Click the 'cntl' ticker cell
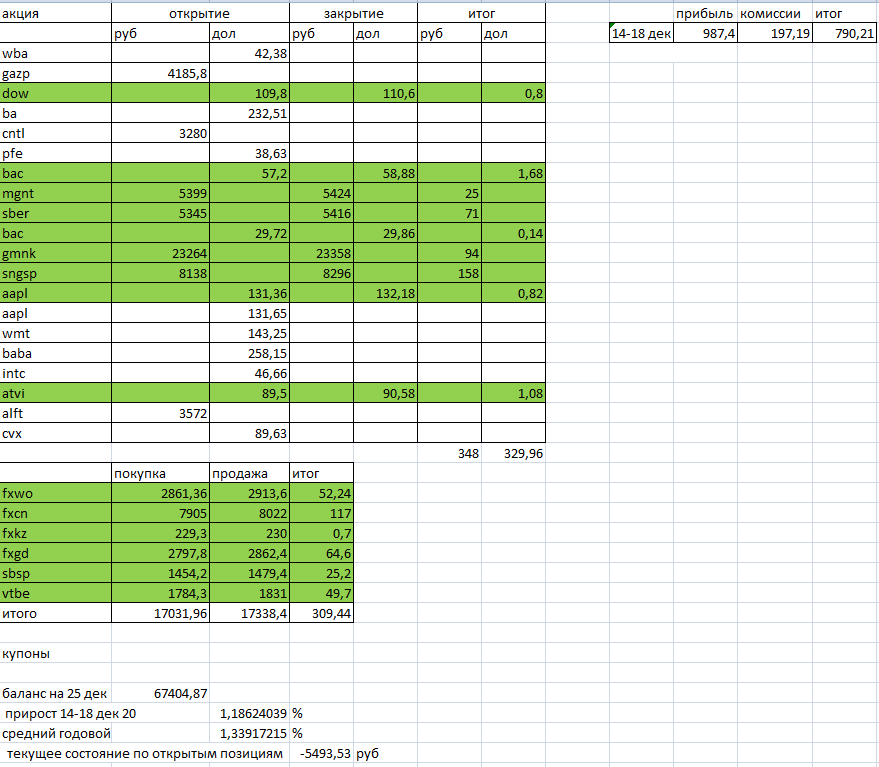879x767 pixels. [x=55, y=133]
